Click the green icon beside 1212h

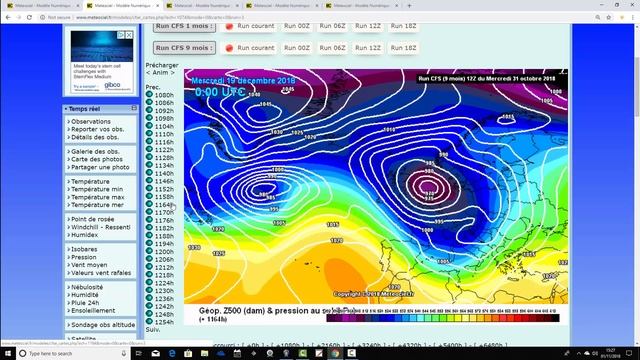[149, 267]
